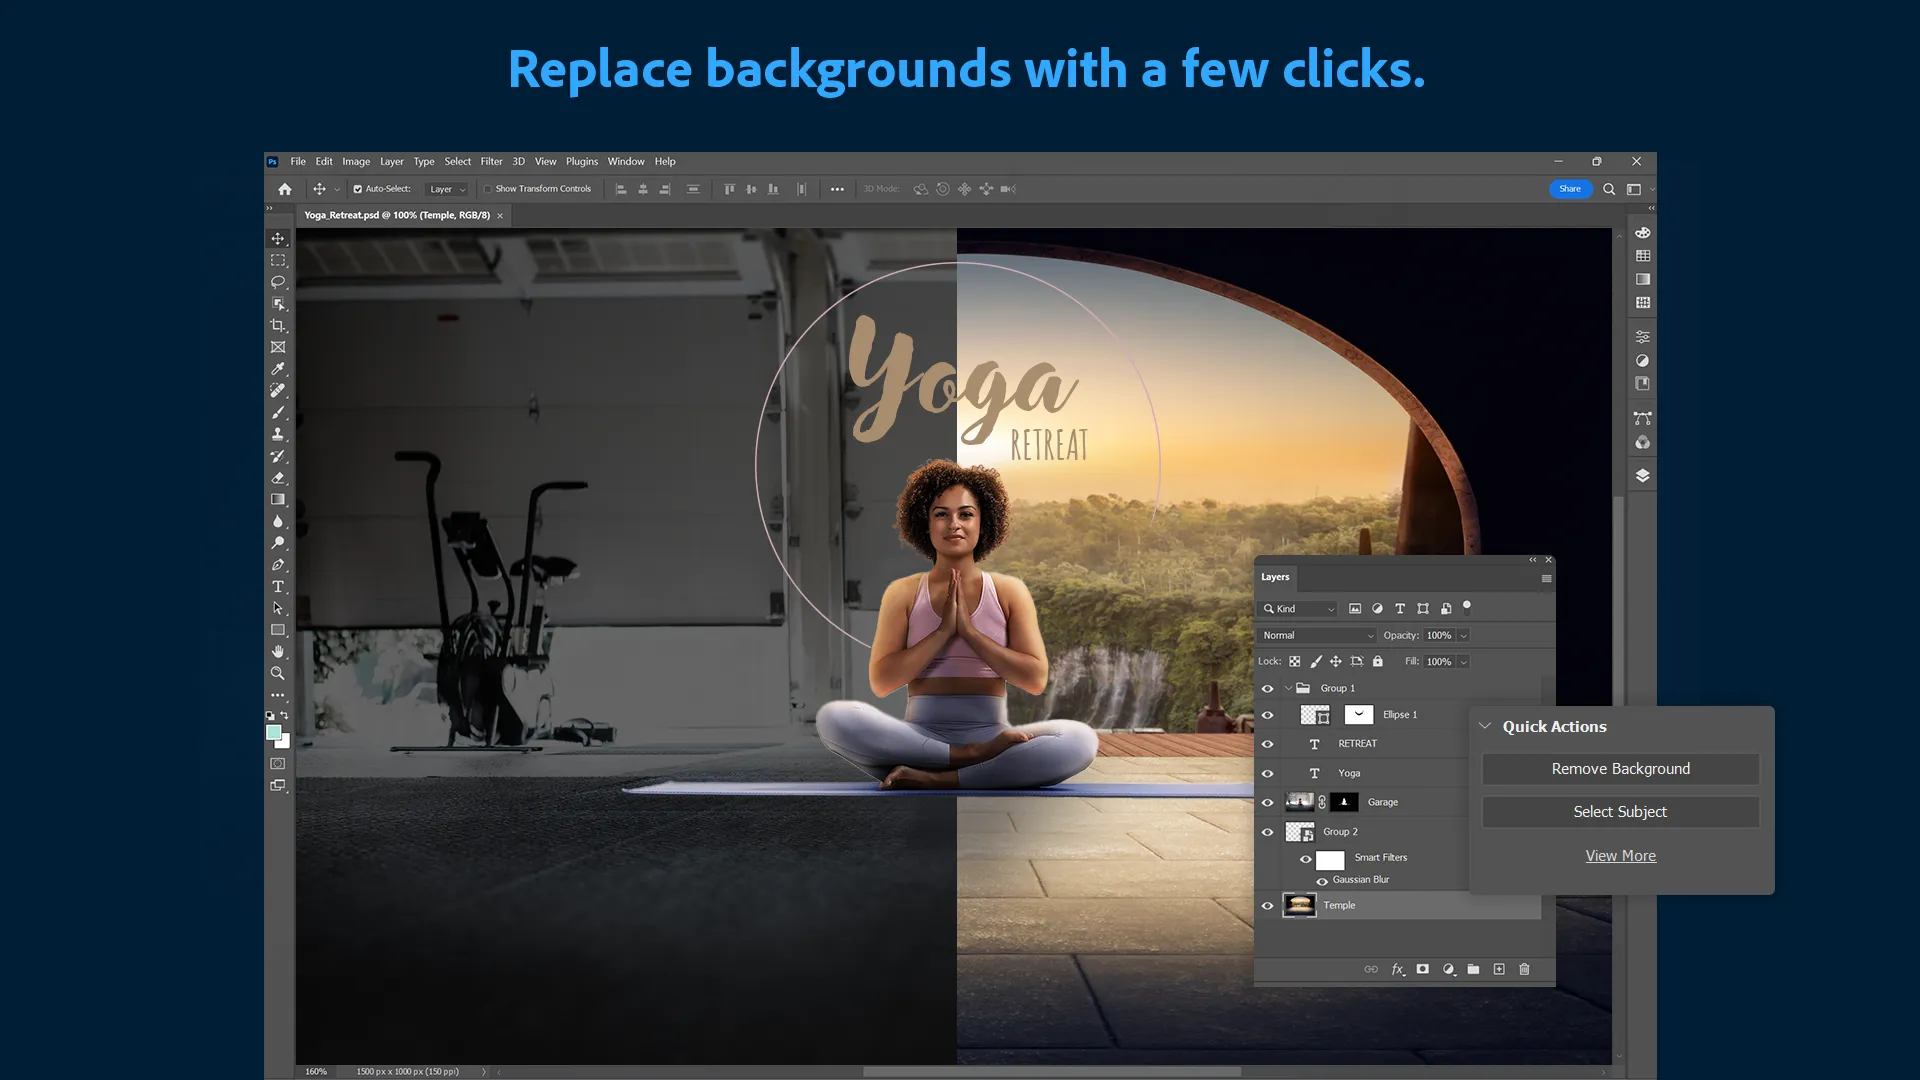Collapse the Quick Actions panel chevron

click(1484, 727)
